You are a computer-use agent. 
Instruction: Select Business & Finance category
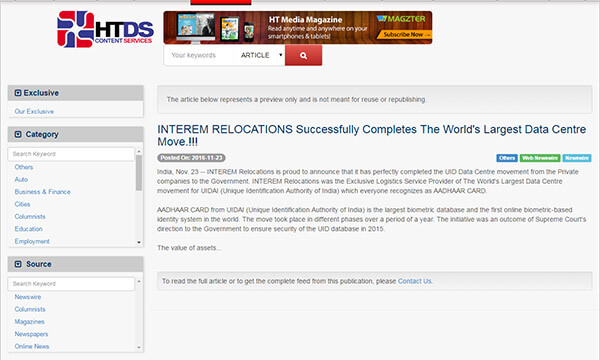pos(42,192)
